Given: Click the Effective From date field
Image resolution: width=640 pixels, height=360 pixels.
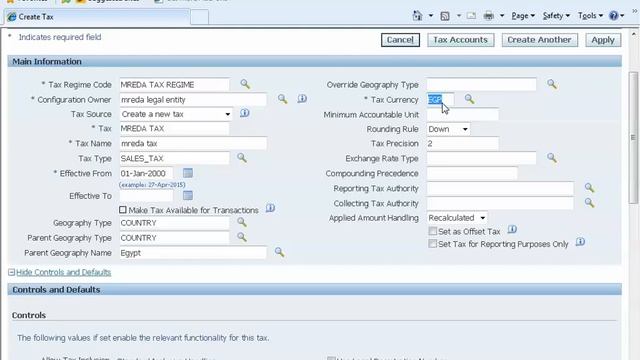Looking at the screenshot, I should pyautogui.click(x=146, y=173).
